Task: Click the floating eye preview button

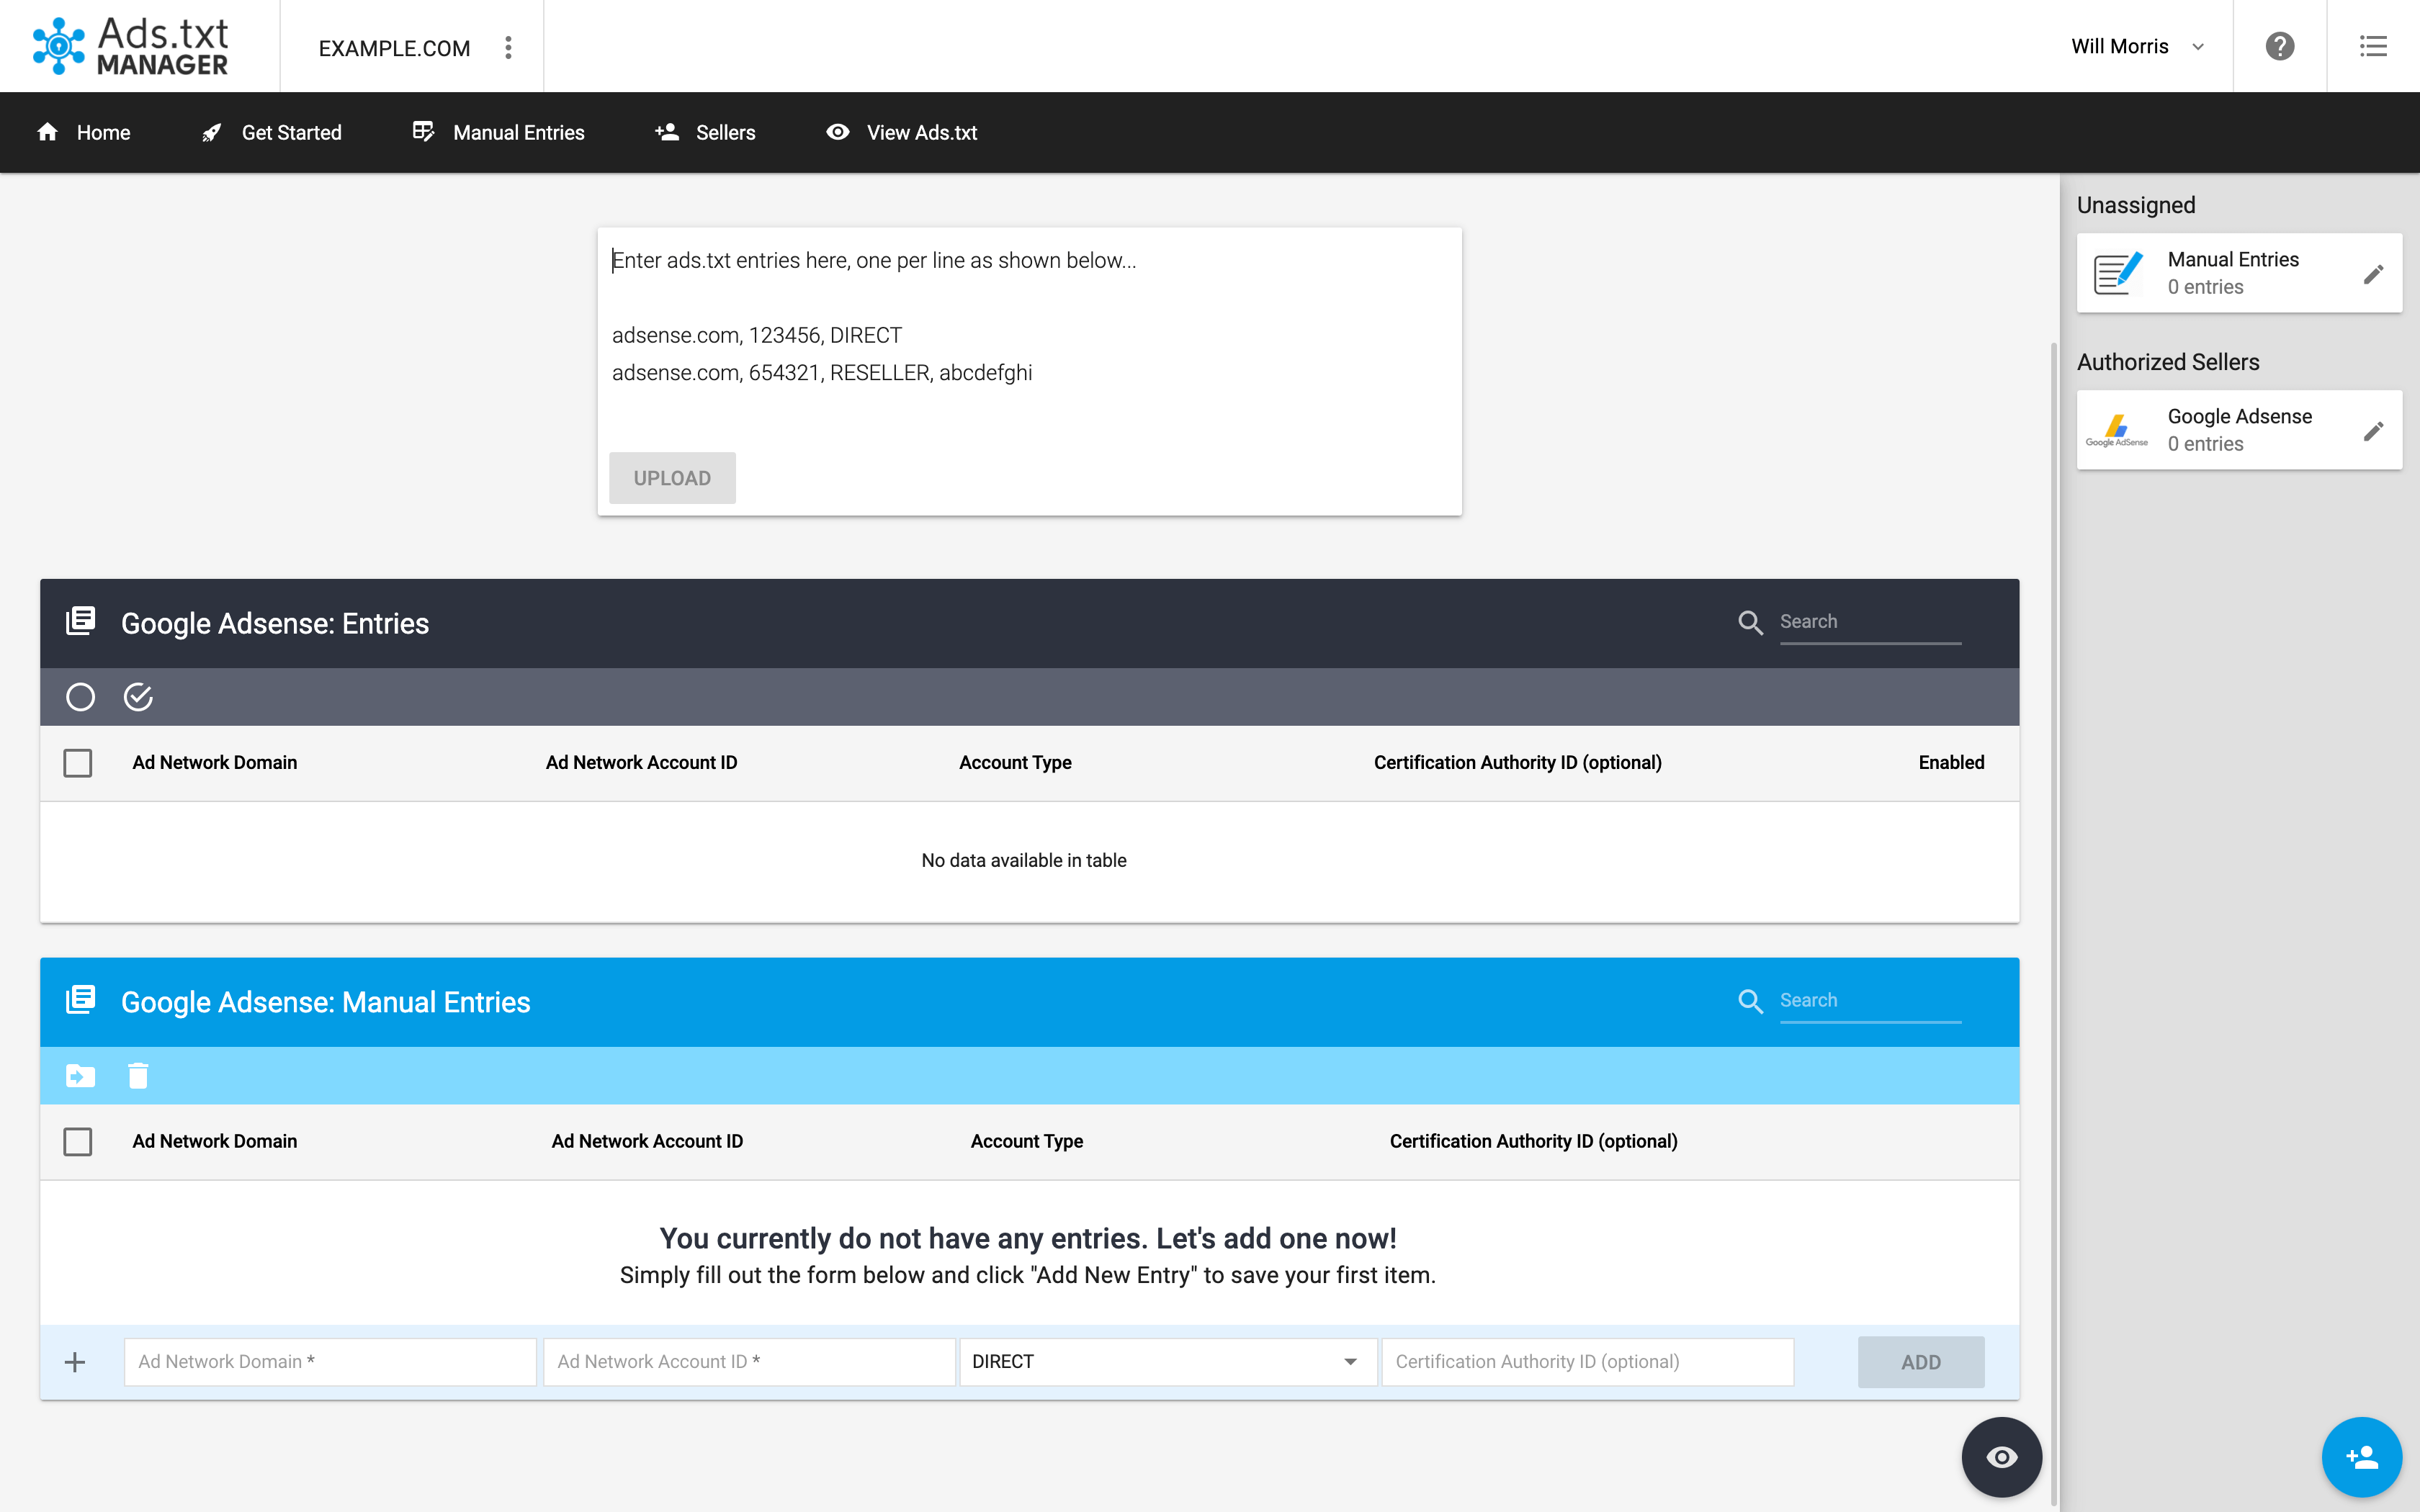Action: point(2001,1457)
